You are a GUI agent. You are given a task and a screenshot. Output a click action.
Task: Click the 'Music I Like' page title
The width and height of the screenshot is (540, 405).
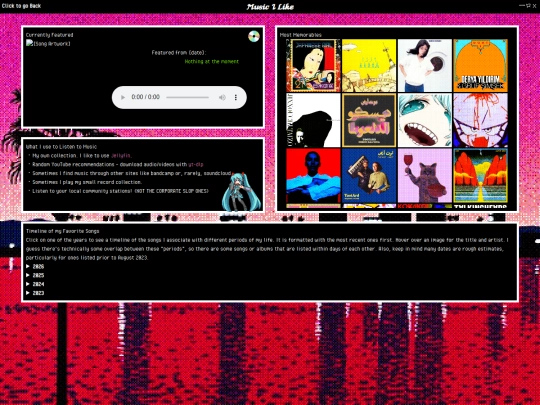pyautogui.click(x=270, y=7)
